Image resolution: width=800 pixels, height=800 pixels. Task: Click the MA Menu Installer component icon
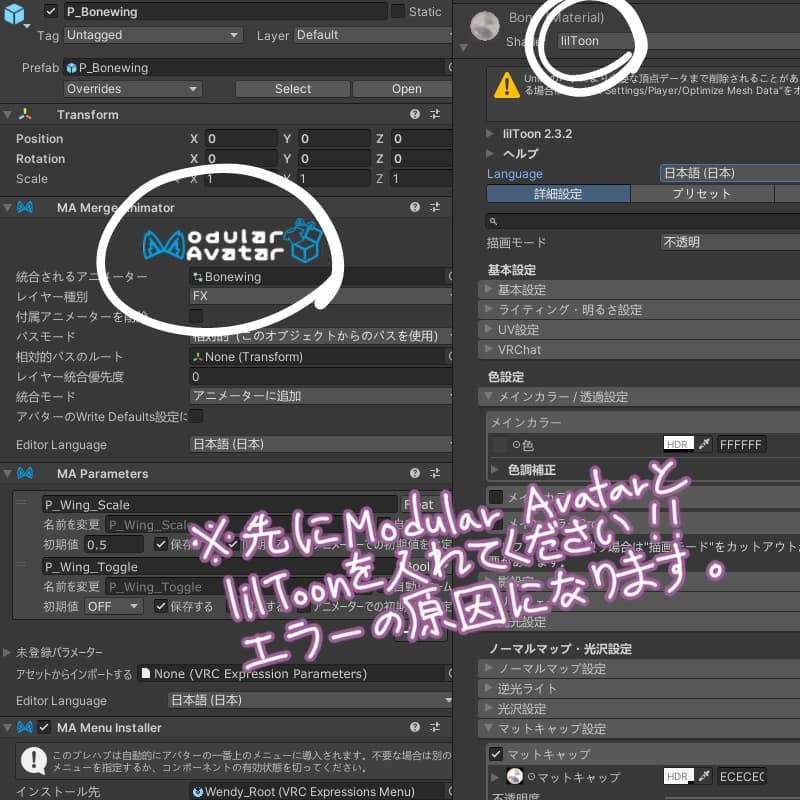(x=25, y=727)
